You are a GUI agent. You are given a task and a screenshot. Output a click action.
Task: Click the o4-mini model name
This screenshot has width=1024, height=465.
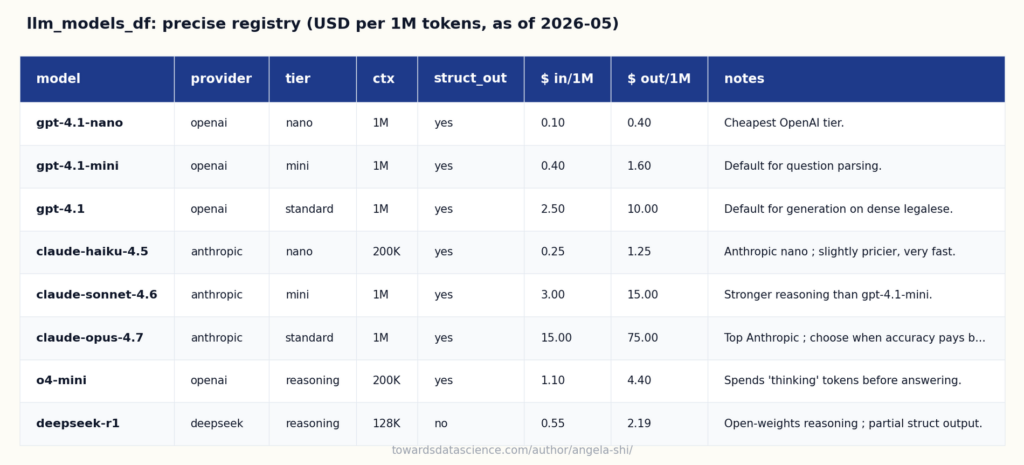point(61,381)
